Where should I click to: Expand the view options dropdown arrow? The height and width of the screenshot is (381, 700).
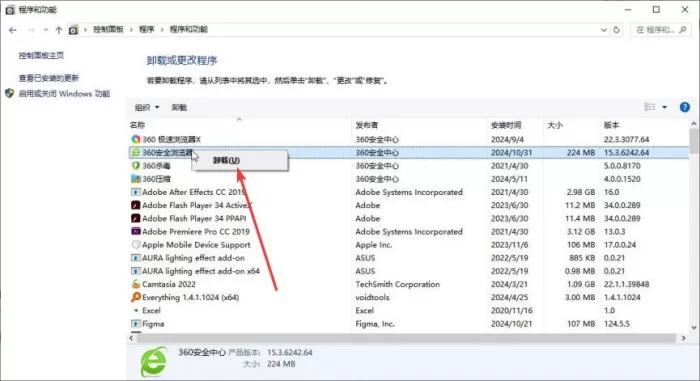pos(664,107)
